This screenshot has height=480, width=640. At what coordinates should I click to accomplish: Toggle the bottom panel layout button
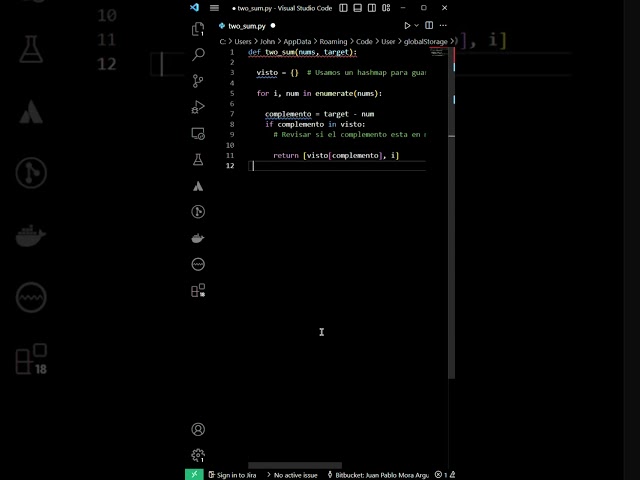(x=358, y=8)
